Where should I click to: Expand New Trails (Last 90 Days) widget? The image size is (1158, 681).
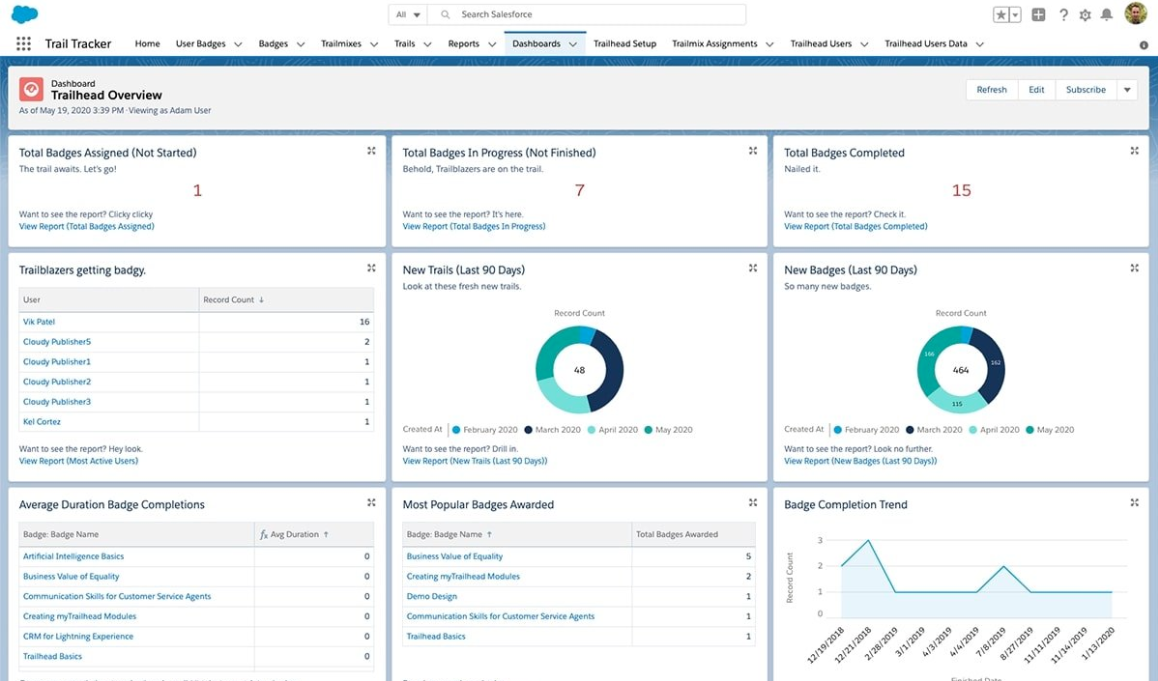coord(753,268)
